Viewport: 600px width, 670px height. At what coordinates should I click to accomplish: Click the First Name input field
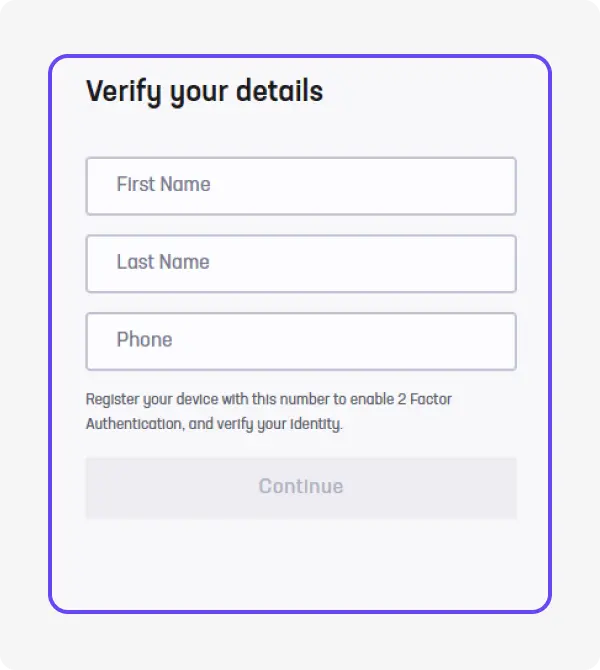click(x=300, y=186)
